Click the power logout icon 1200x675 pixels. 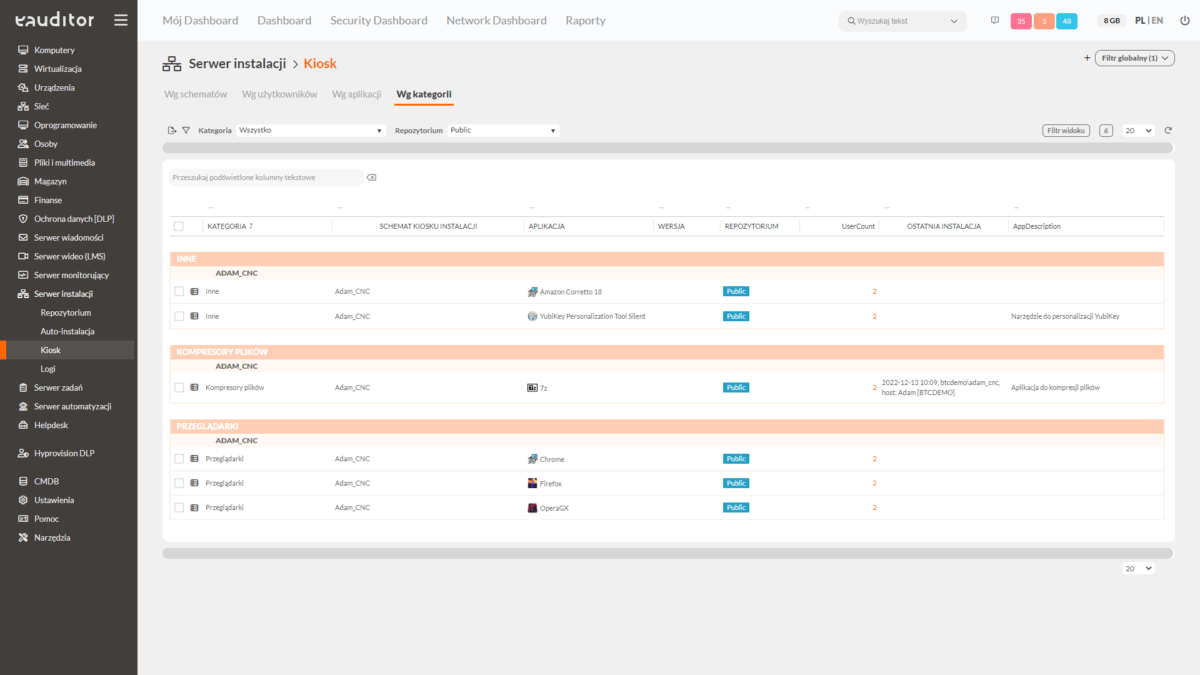[1185, 20]
